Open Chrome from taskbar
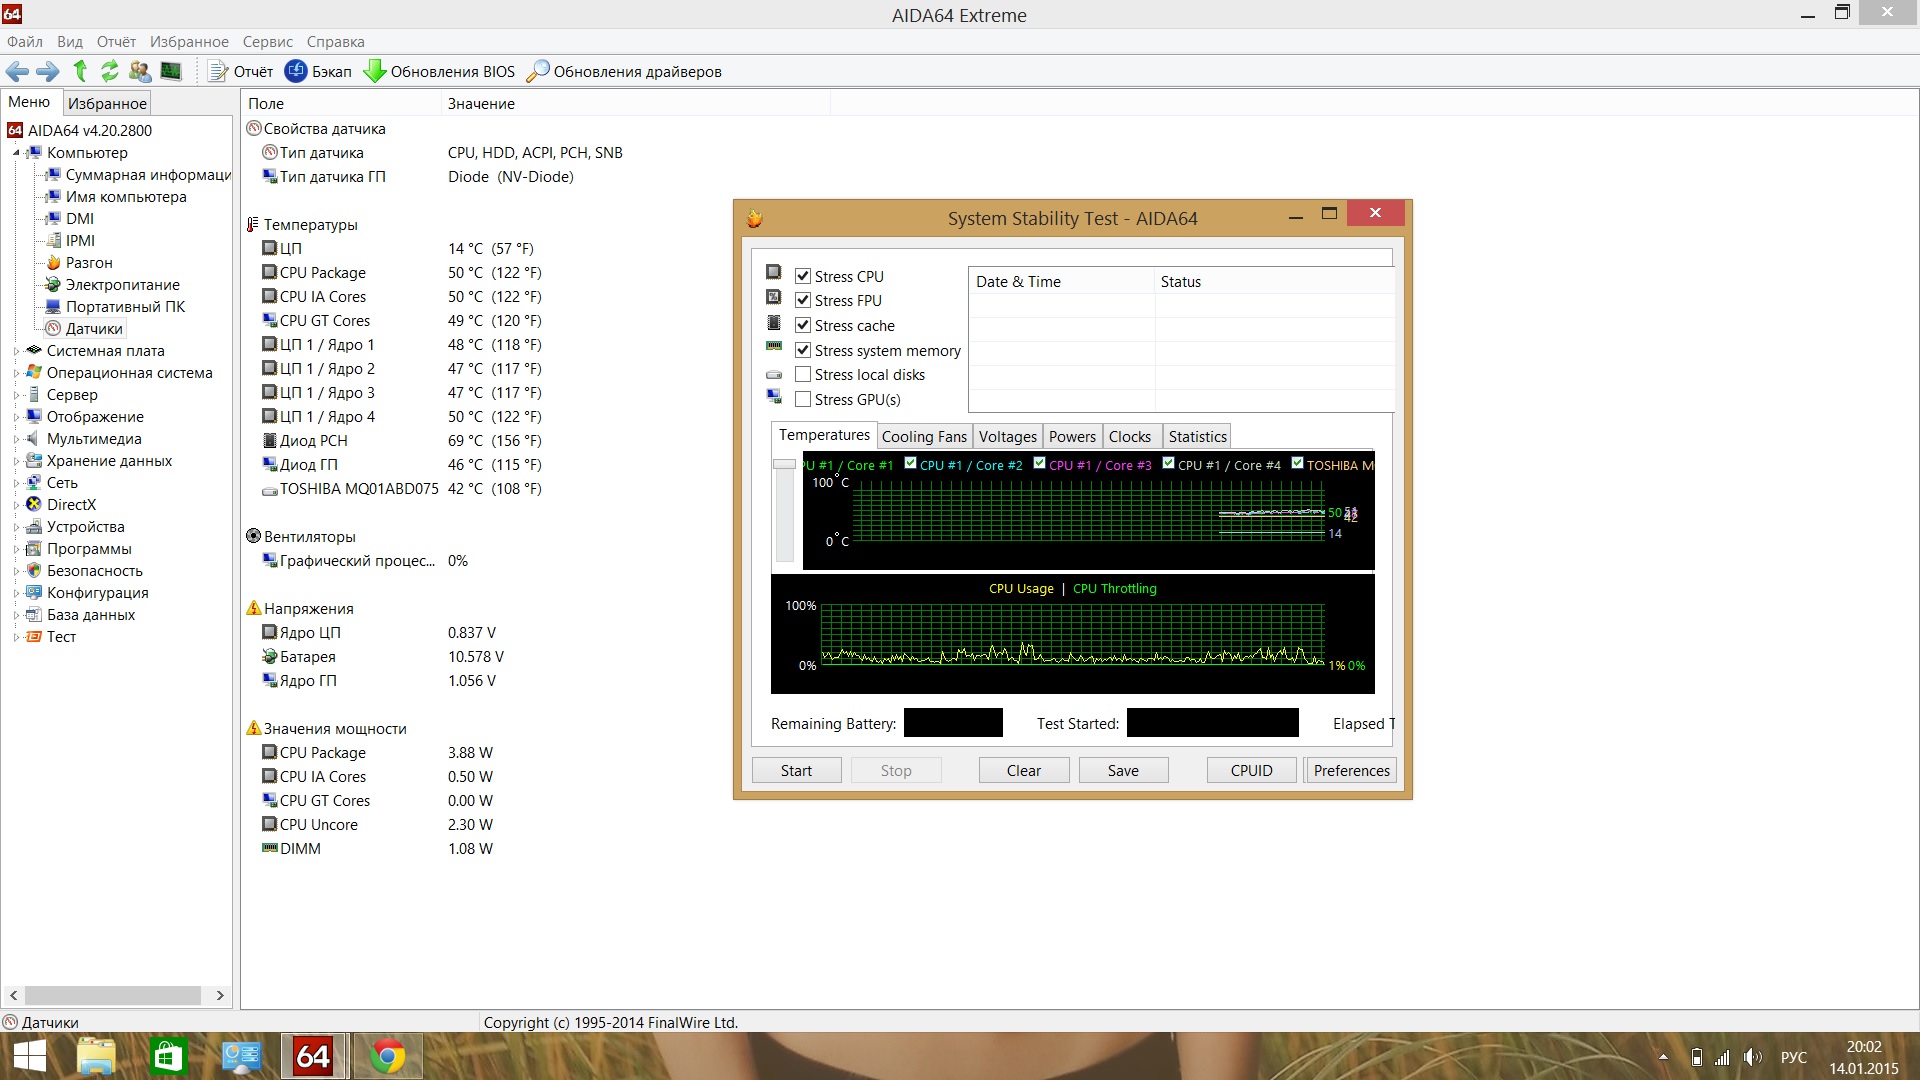This screenshot has width=1920, height=1080. tap(387, 1057)
